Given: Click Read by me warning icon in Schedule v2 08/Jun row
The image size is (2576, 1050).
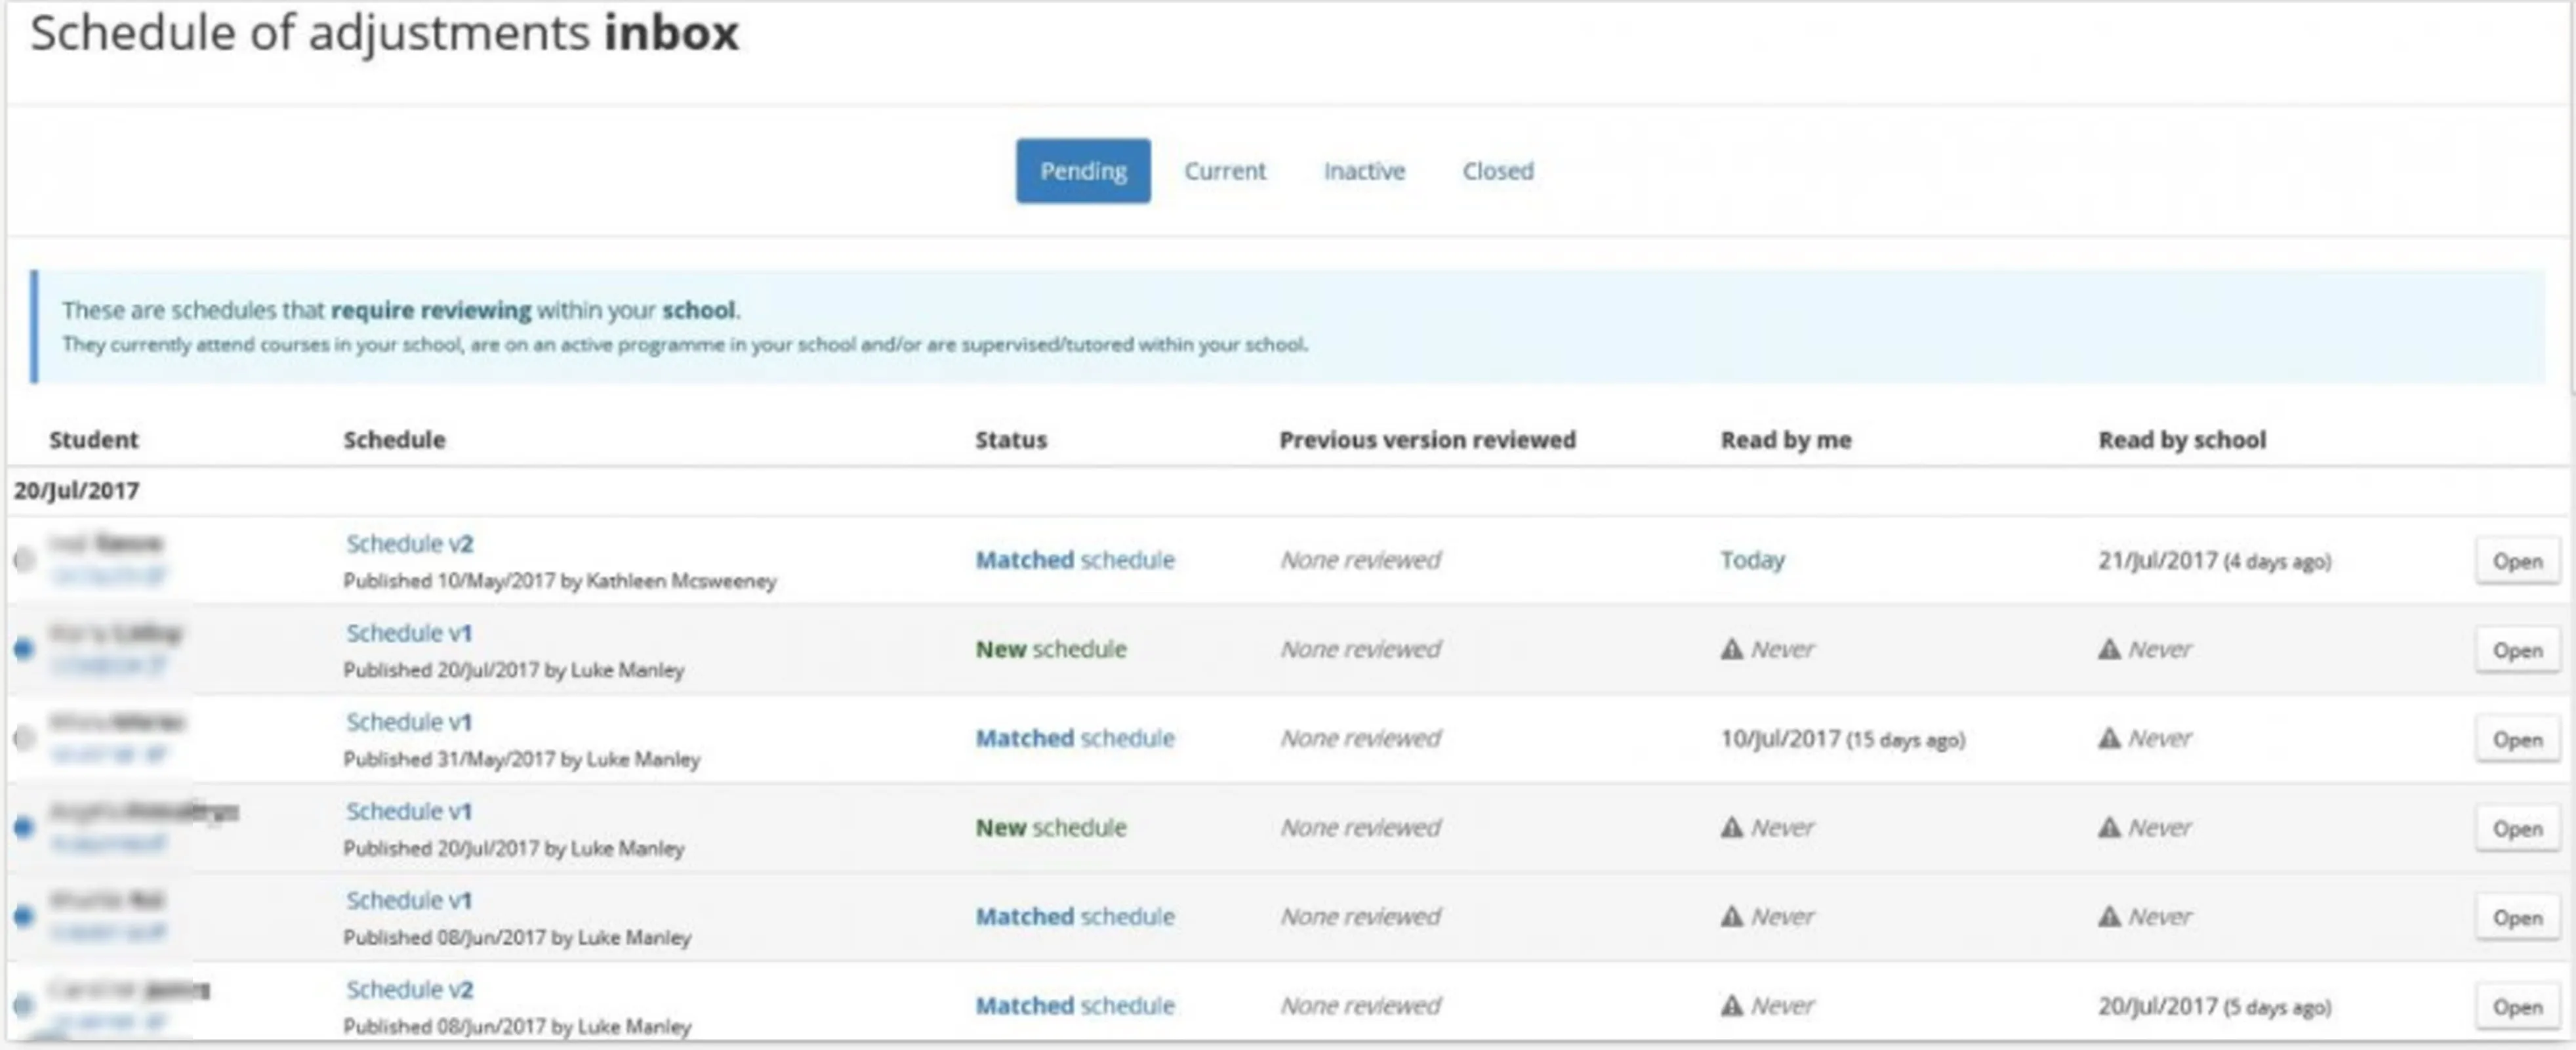Looking at the screenshot, I should 1731,1005.
